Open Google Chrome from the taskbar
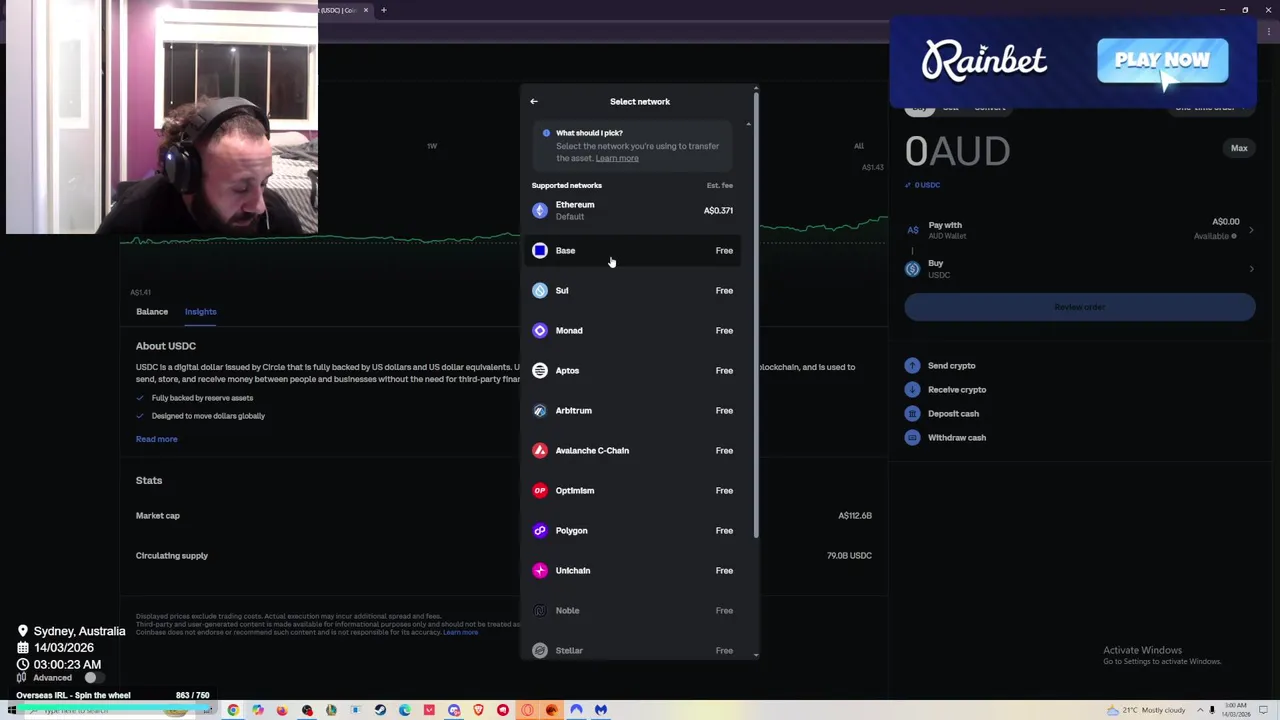 [233, 710]
